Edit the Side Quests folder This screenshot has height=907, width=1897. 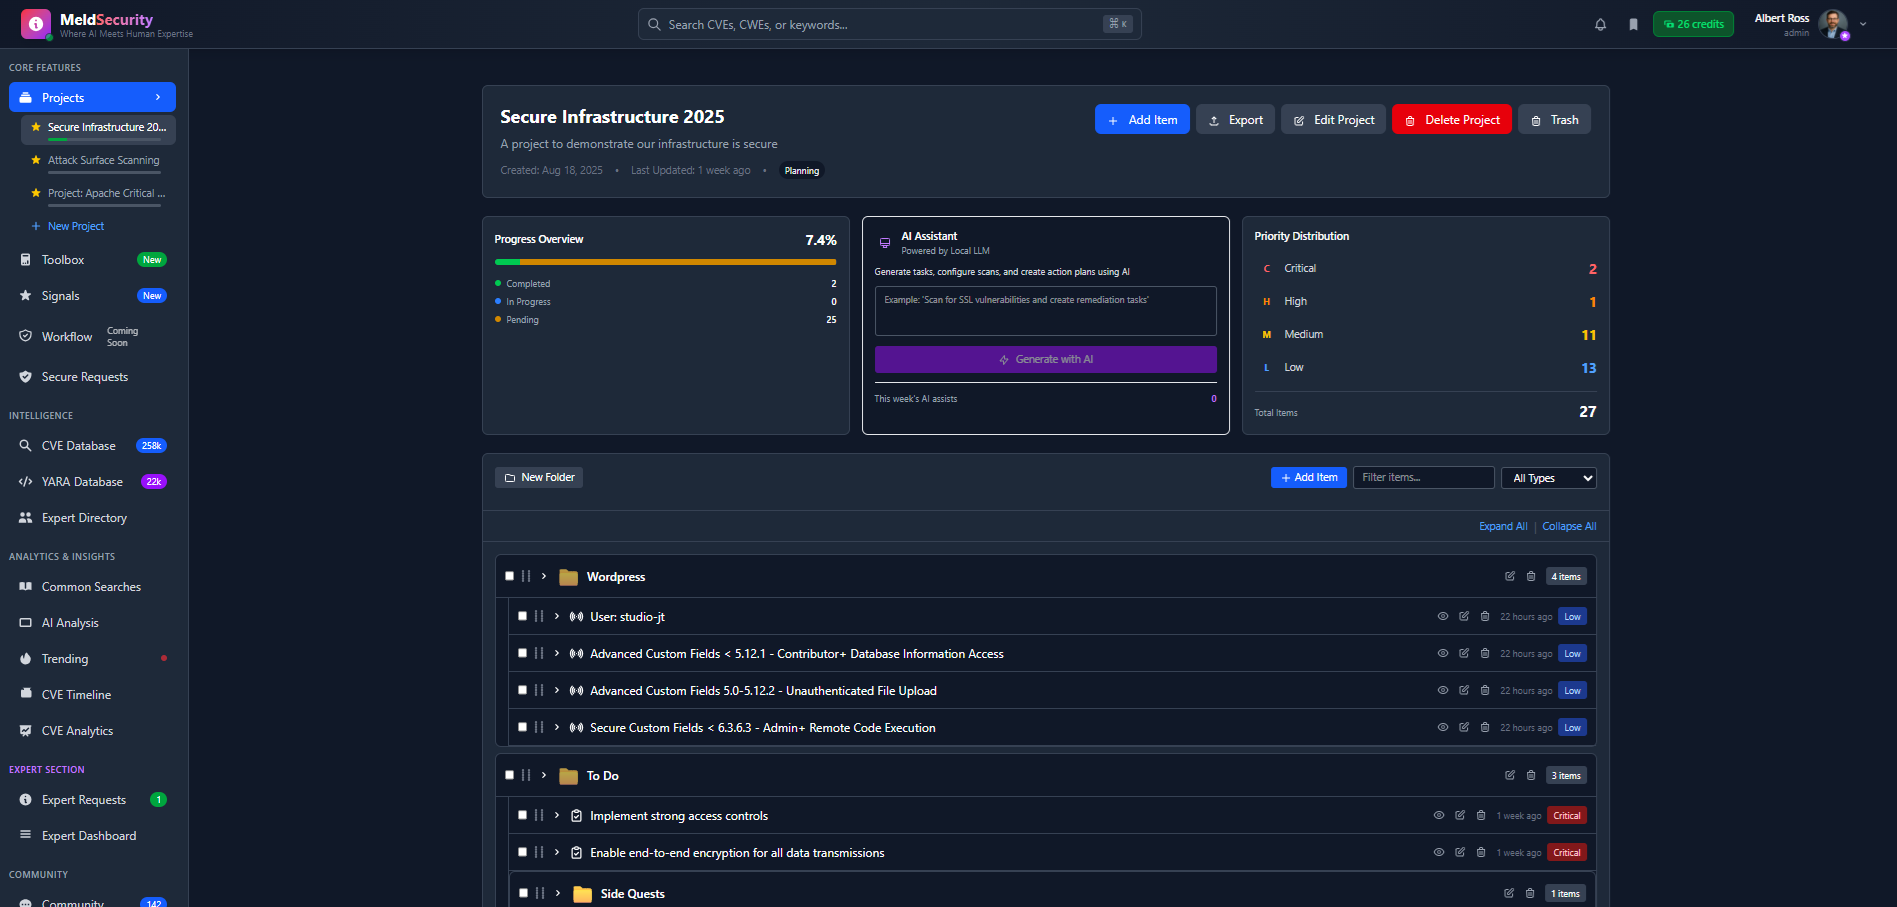[1509, 893]
